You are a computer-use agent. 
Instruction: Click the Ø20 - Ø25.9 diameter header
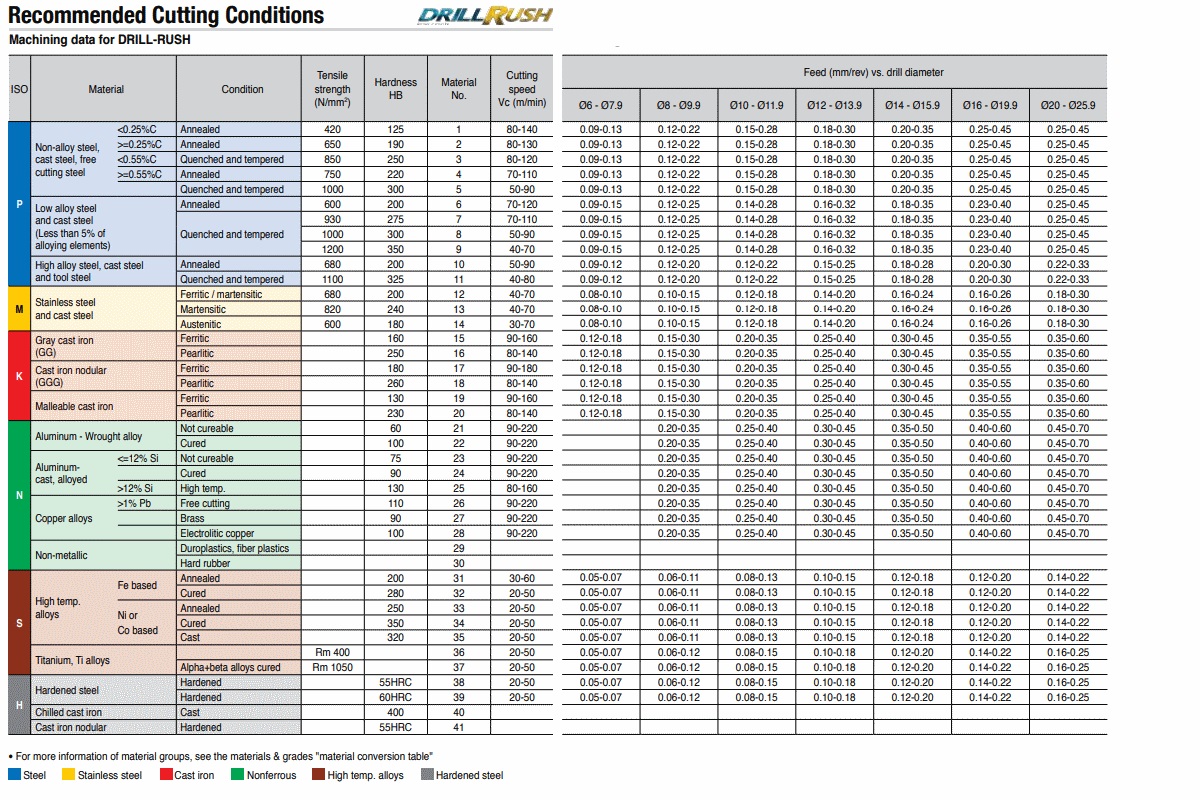click(1067, 105)
